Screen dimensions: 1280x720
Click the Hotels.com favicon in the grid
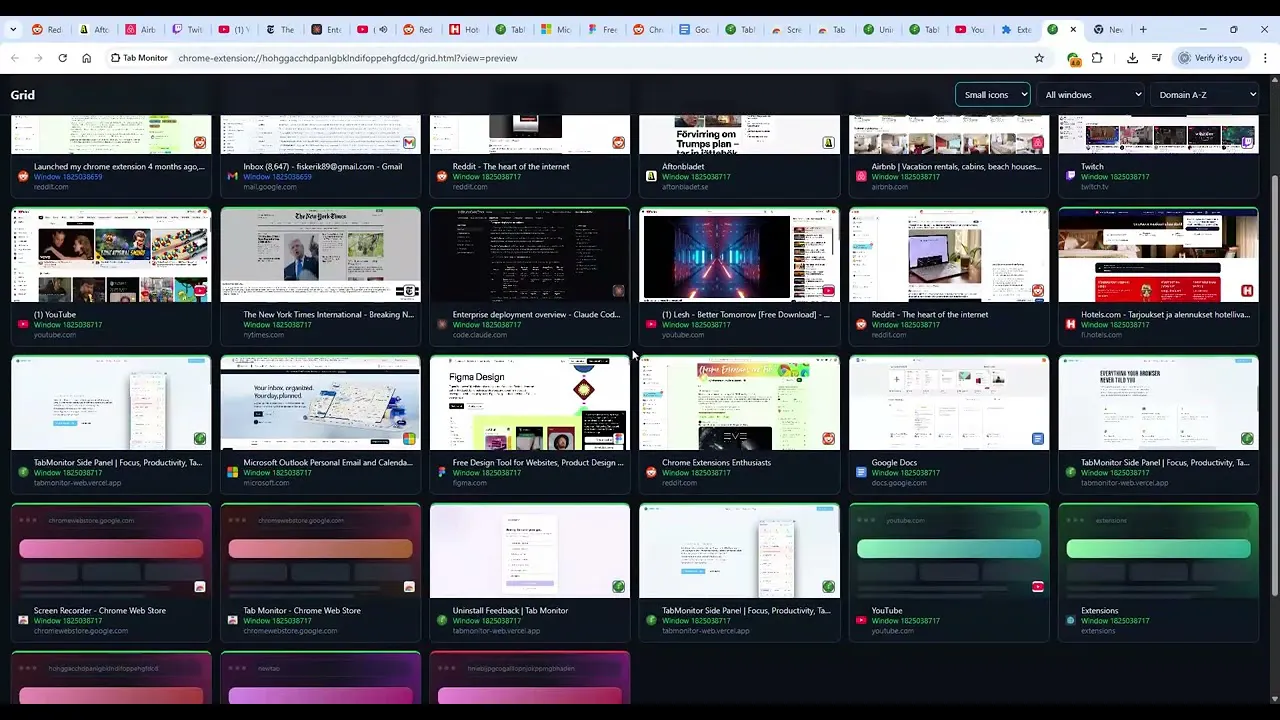pos(1070,325)
